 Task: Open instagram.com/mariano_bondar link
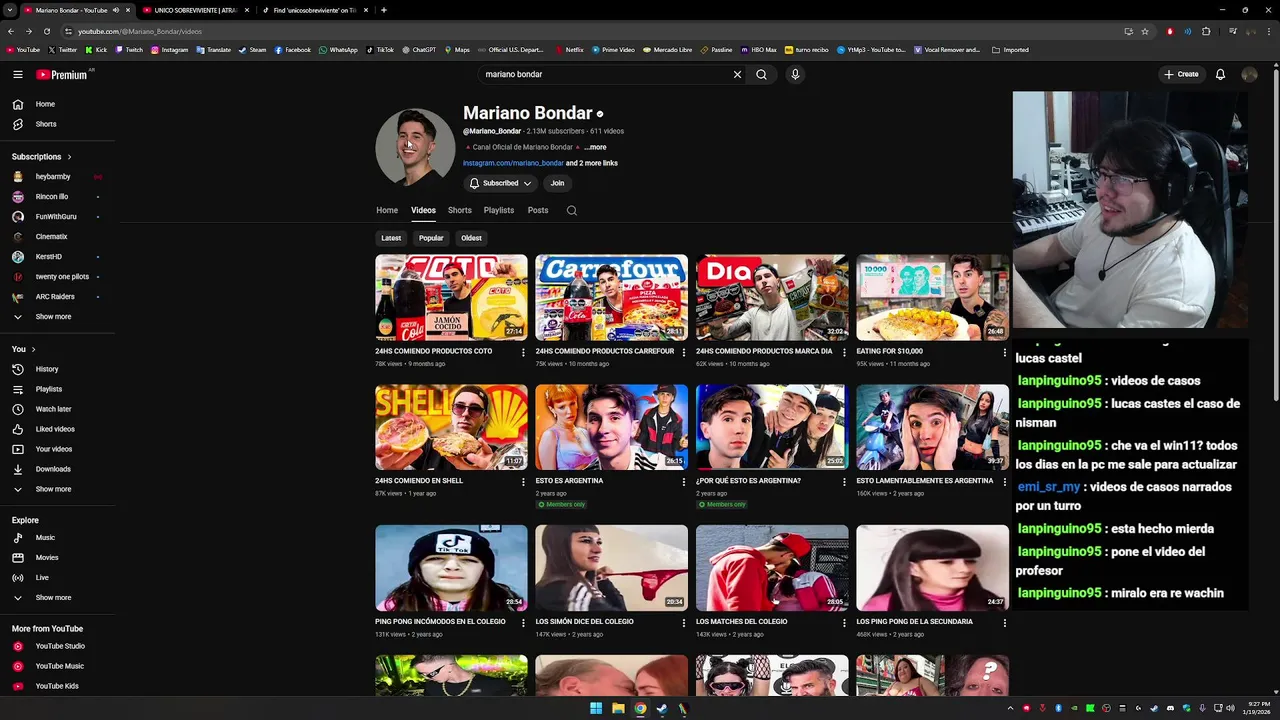click(513, 163)
